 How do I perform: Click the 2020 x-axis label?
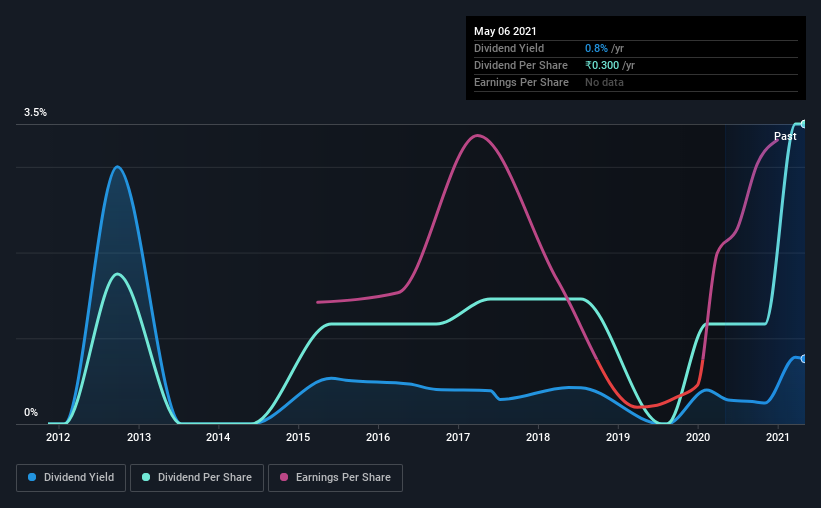click(698, 437)
